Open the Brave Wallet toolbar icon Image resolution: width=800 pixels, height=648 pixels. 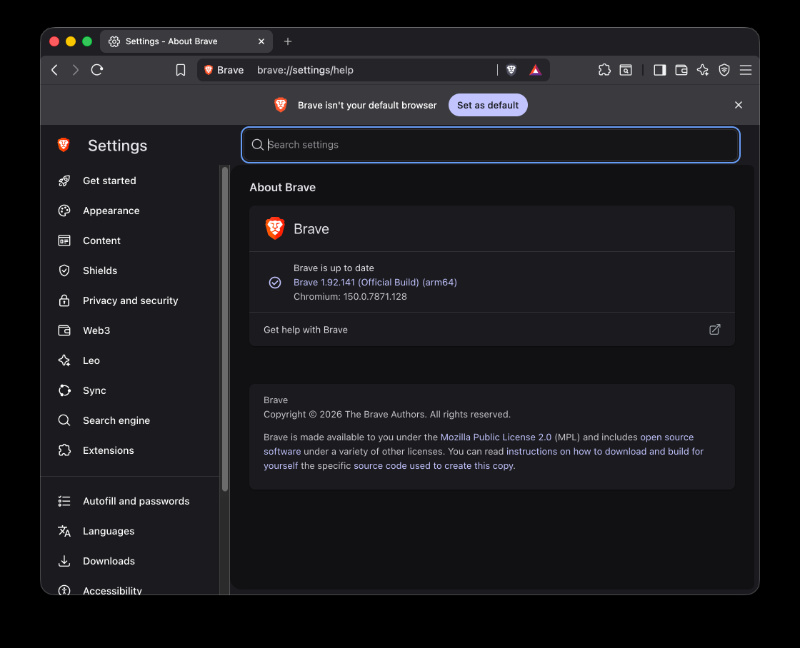tap(681, 70)
